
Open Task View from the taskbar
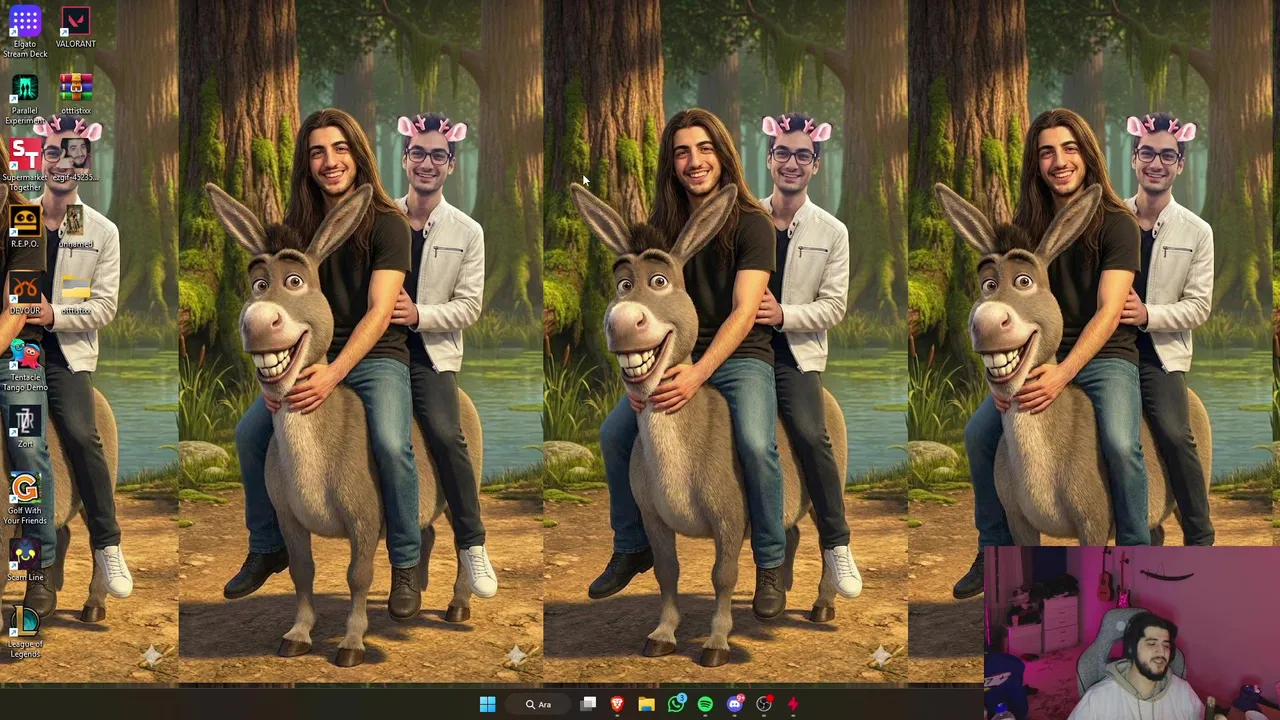pyautogui.click(x=588, y=704)
